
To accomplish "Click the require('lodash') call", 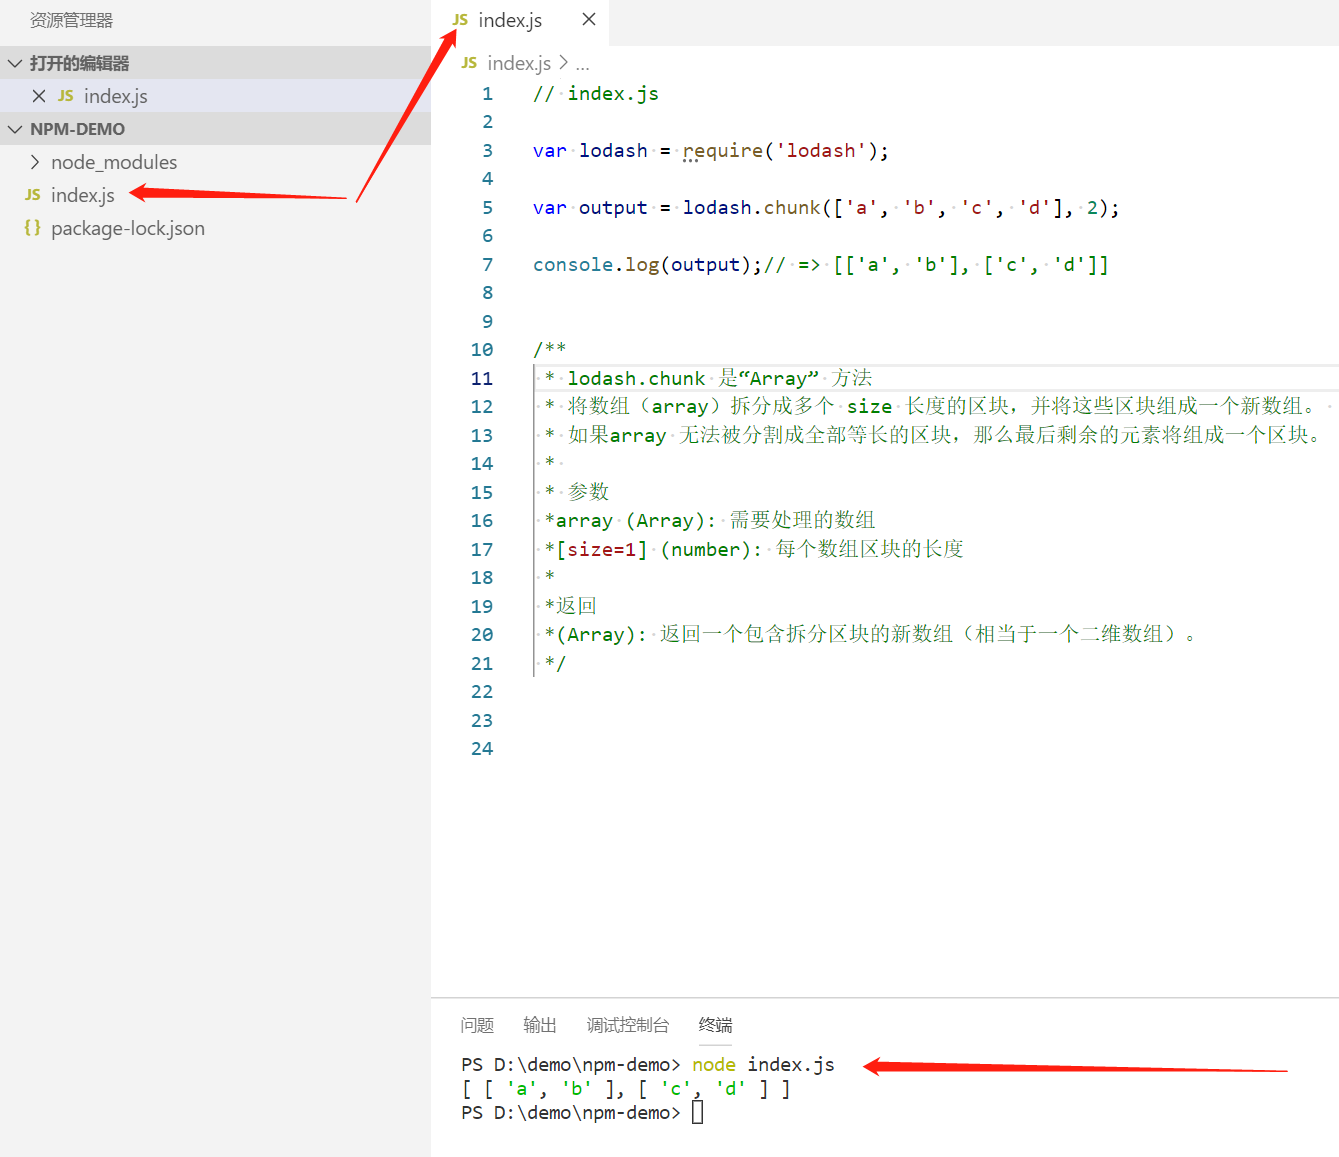I will 780,151.
